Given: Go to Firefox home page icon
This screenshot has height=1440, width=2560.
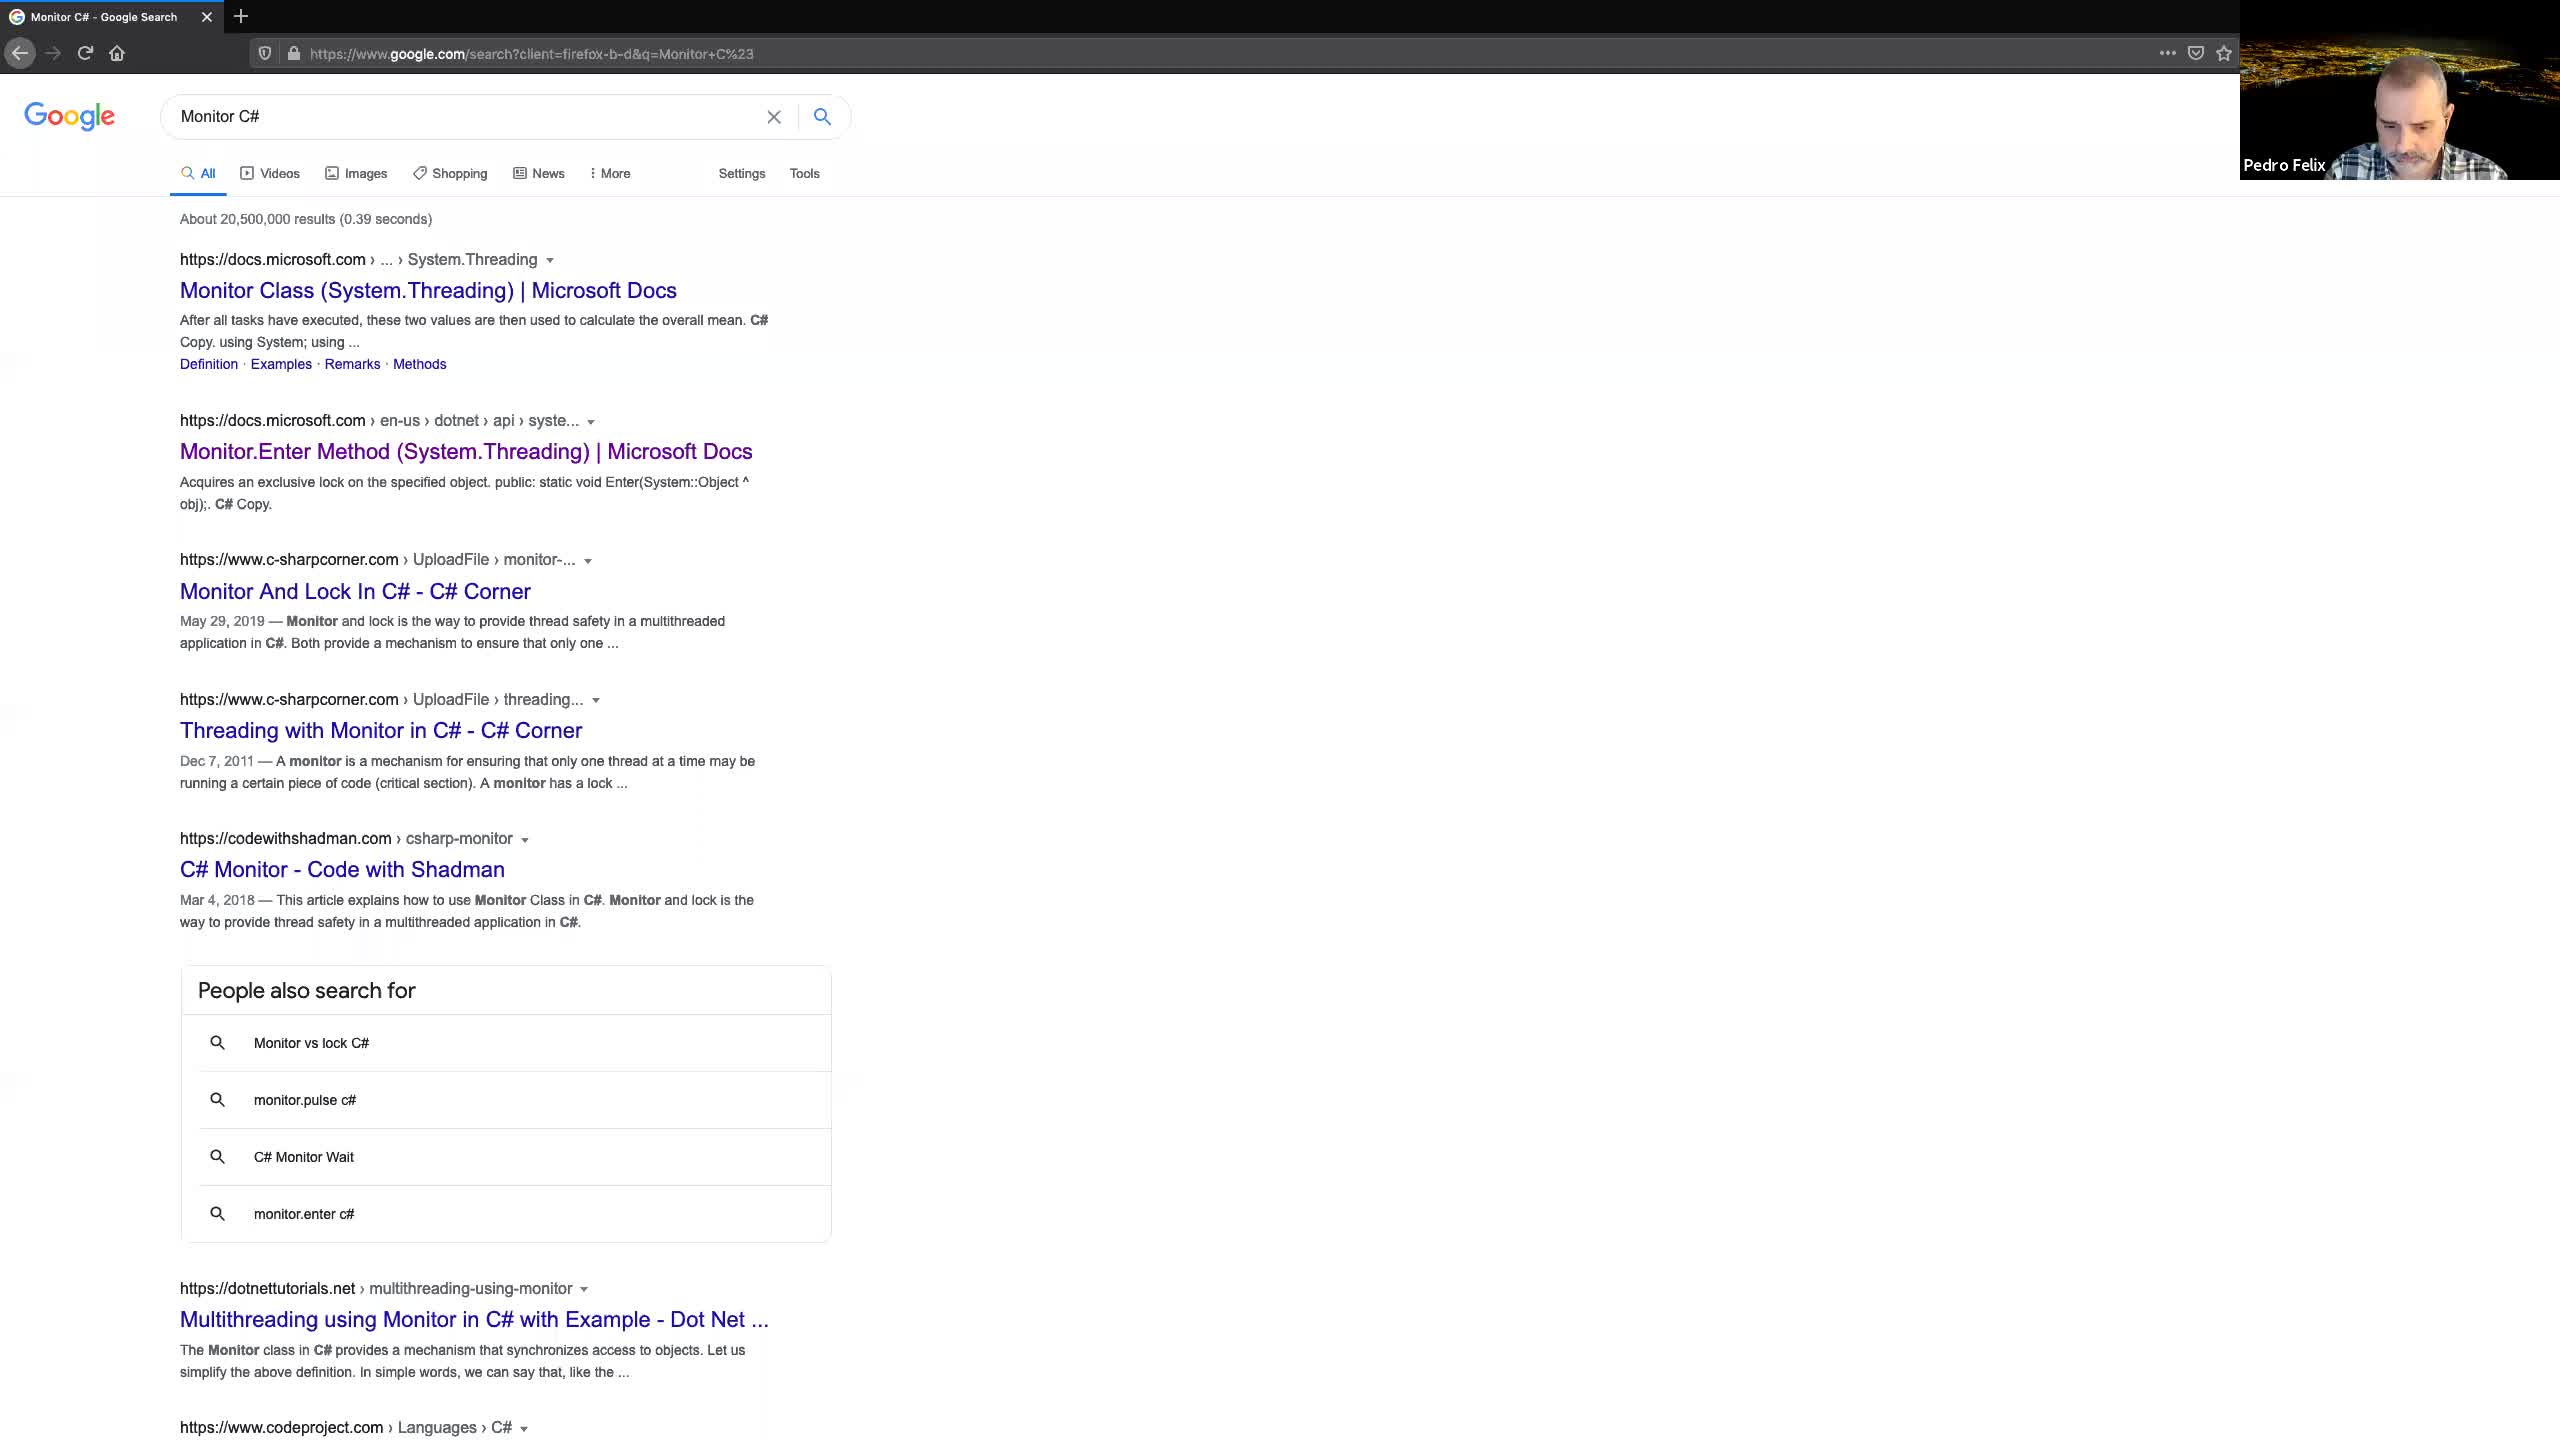Looking at the screenshot, I should [117, 53].
